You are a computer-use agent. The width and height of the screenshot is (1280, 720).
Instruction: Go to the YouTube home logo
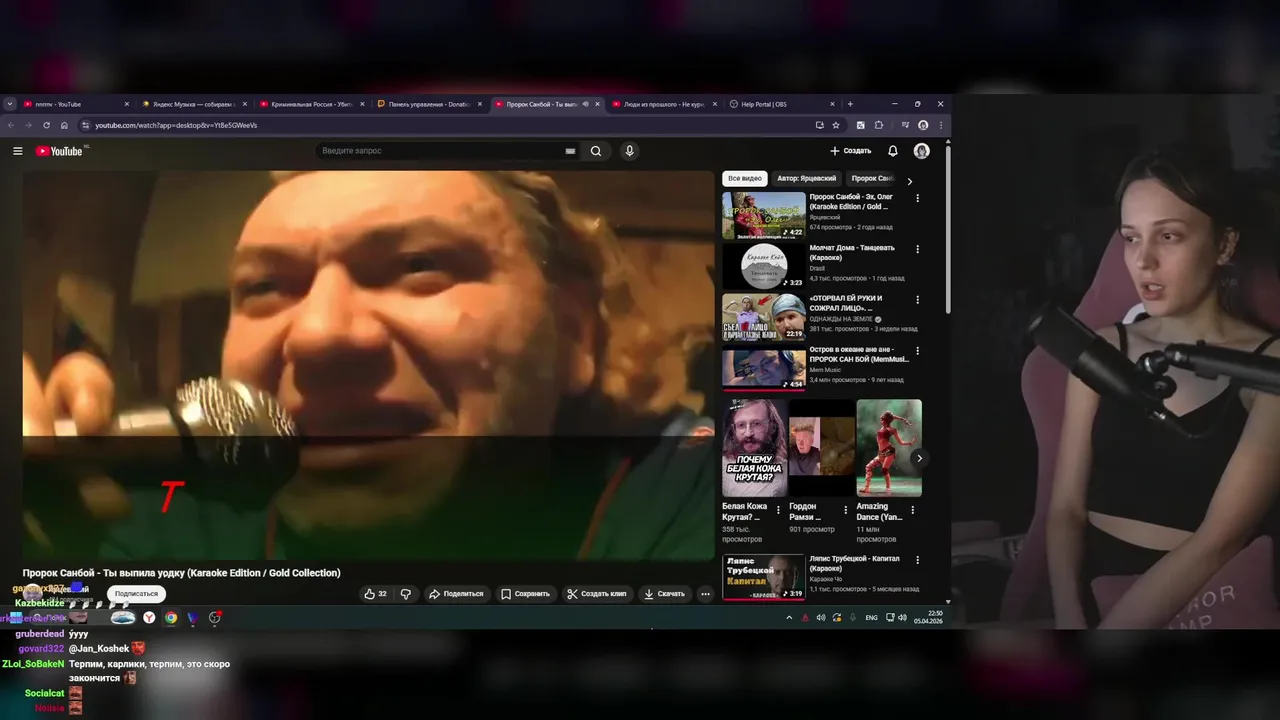pyautogui.click(x=60, y=151)
